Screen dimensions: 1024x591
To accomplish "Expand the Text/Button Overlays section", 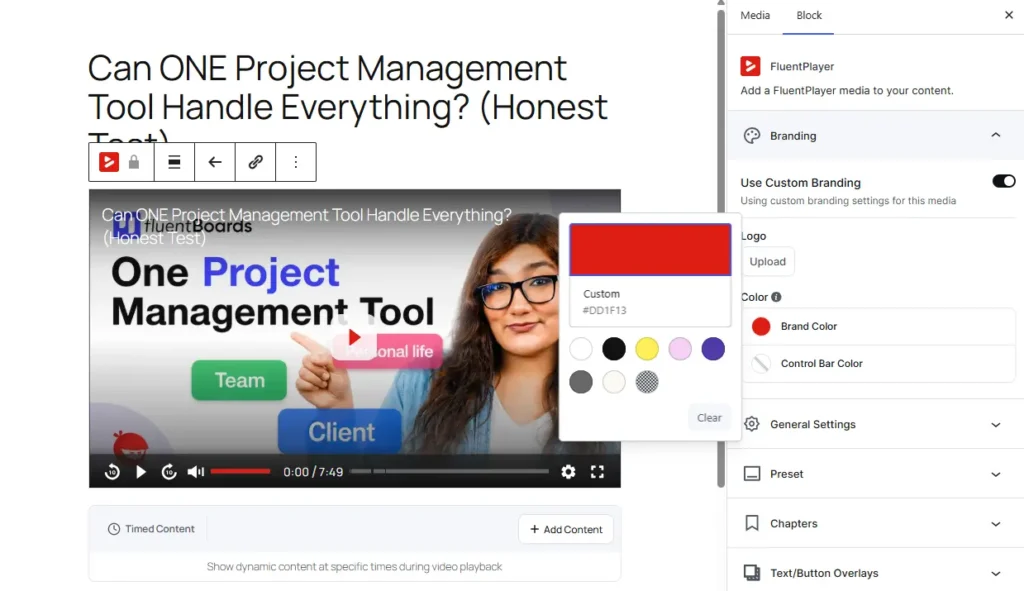I will pos(995,573).
